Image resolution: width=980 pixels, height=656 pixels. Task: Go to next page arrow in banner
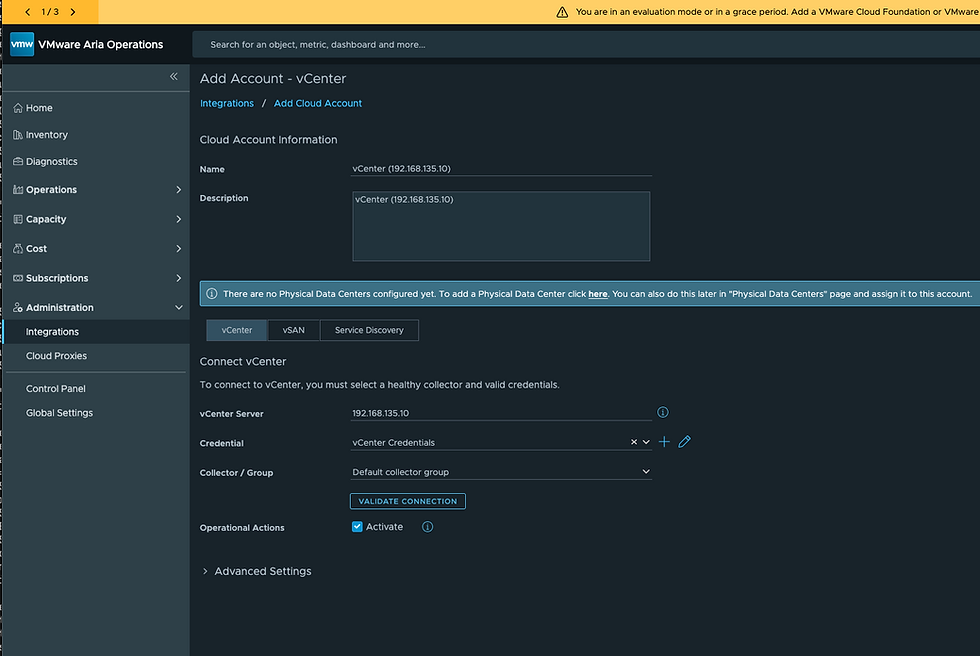pos(73,12)
